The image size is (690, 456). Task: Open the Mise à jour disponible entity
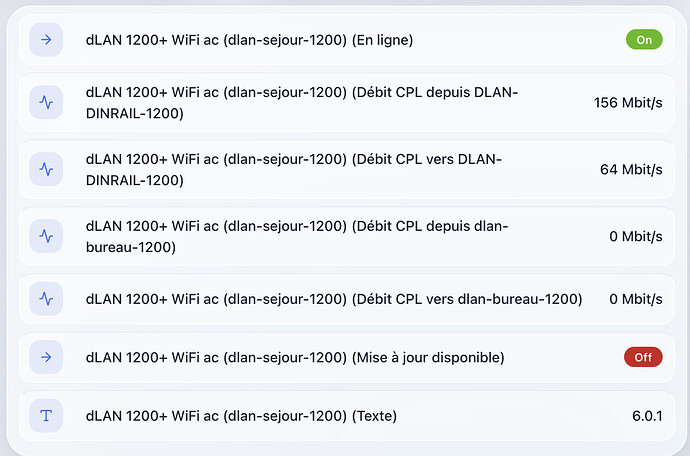coord(347,357)
